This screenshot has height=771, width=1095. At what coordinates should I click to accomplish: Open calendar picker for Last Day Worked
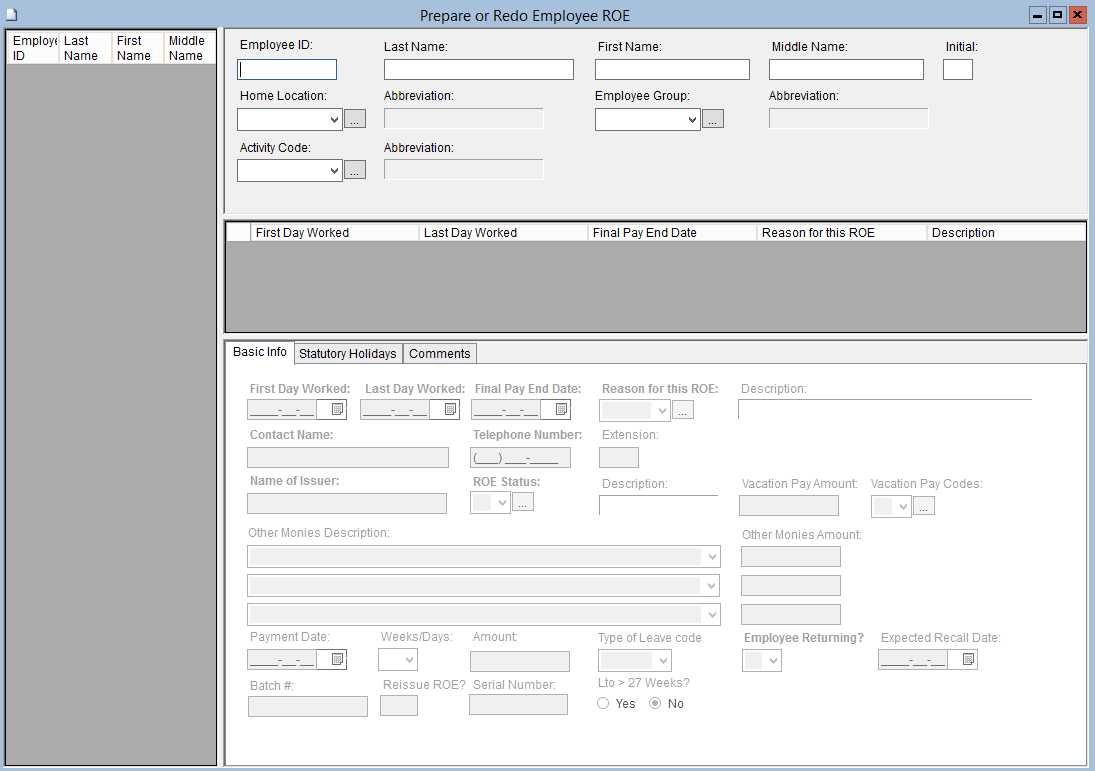[x=450, y=409]
